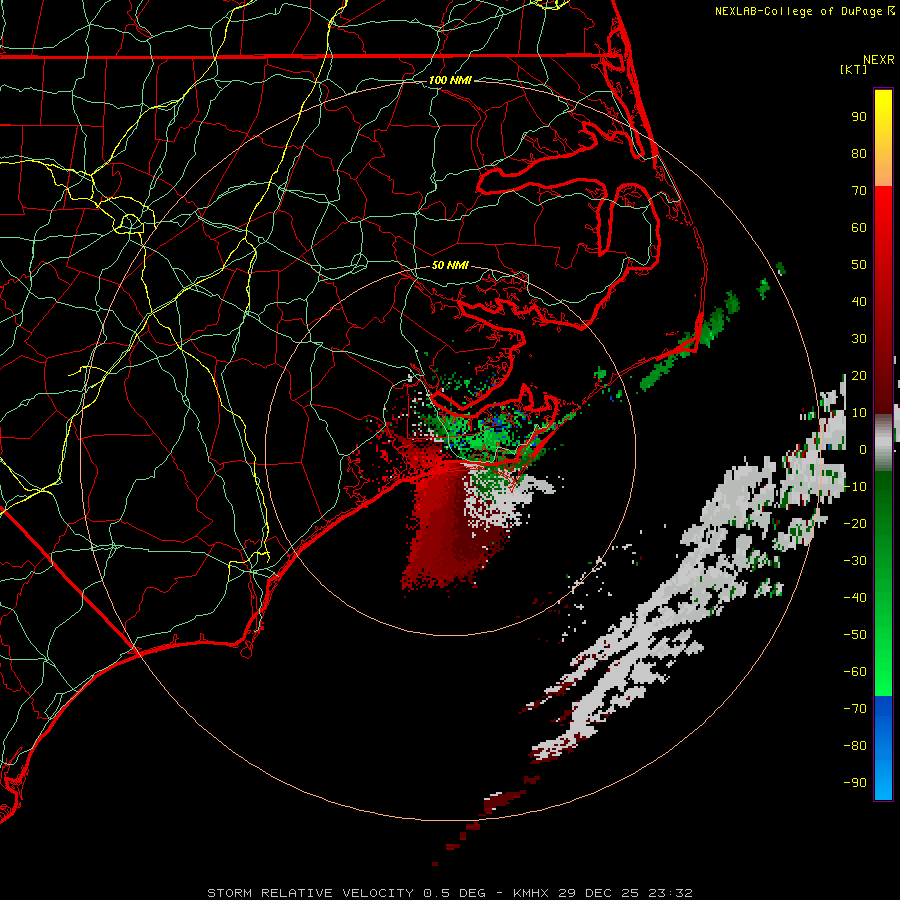
Task: Click the -20 scale value
Action: coord(855,524)
